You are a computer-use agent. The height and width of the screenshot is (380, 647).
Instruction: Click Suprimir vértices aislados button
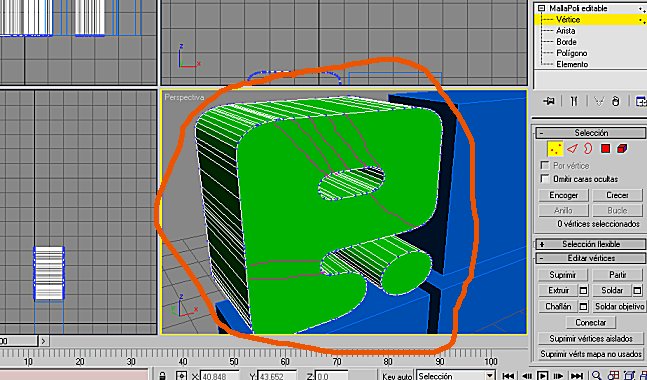[590, 338]
